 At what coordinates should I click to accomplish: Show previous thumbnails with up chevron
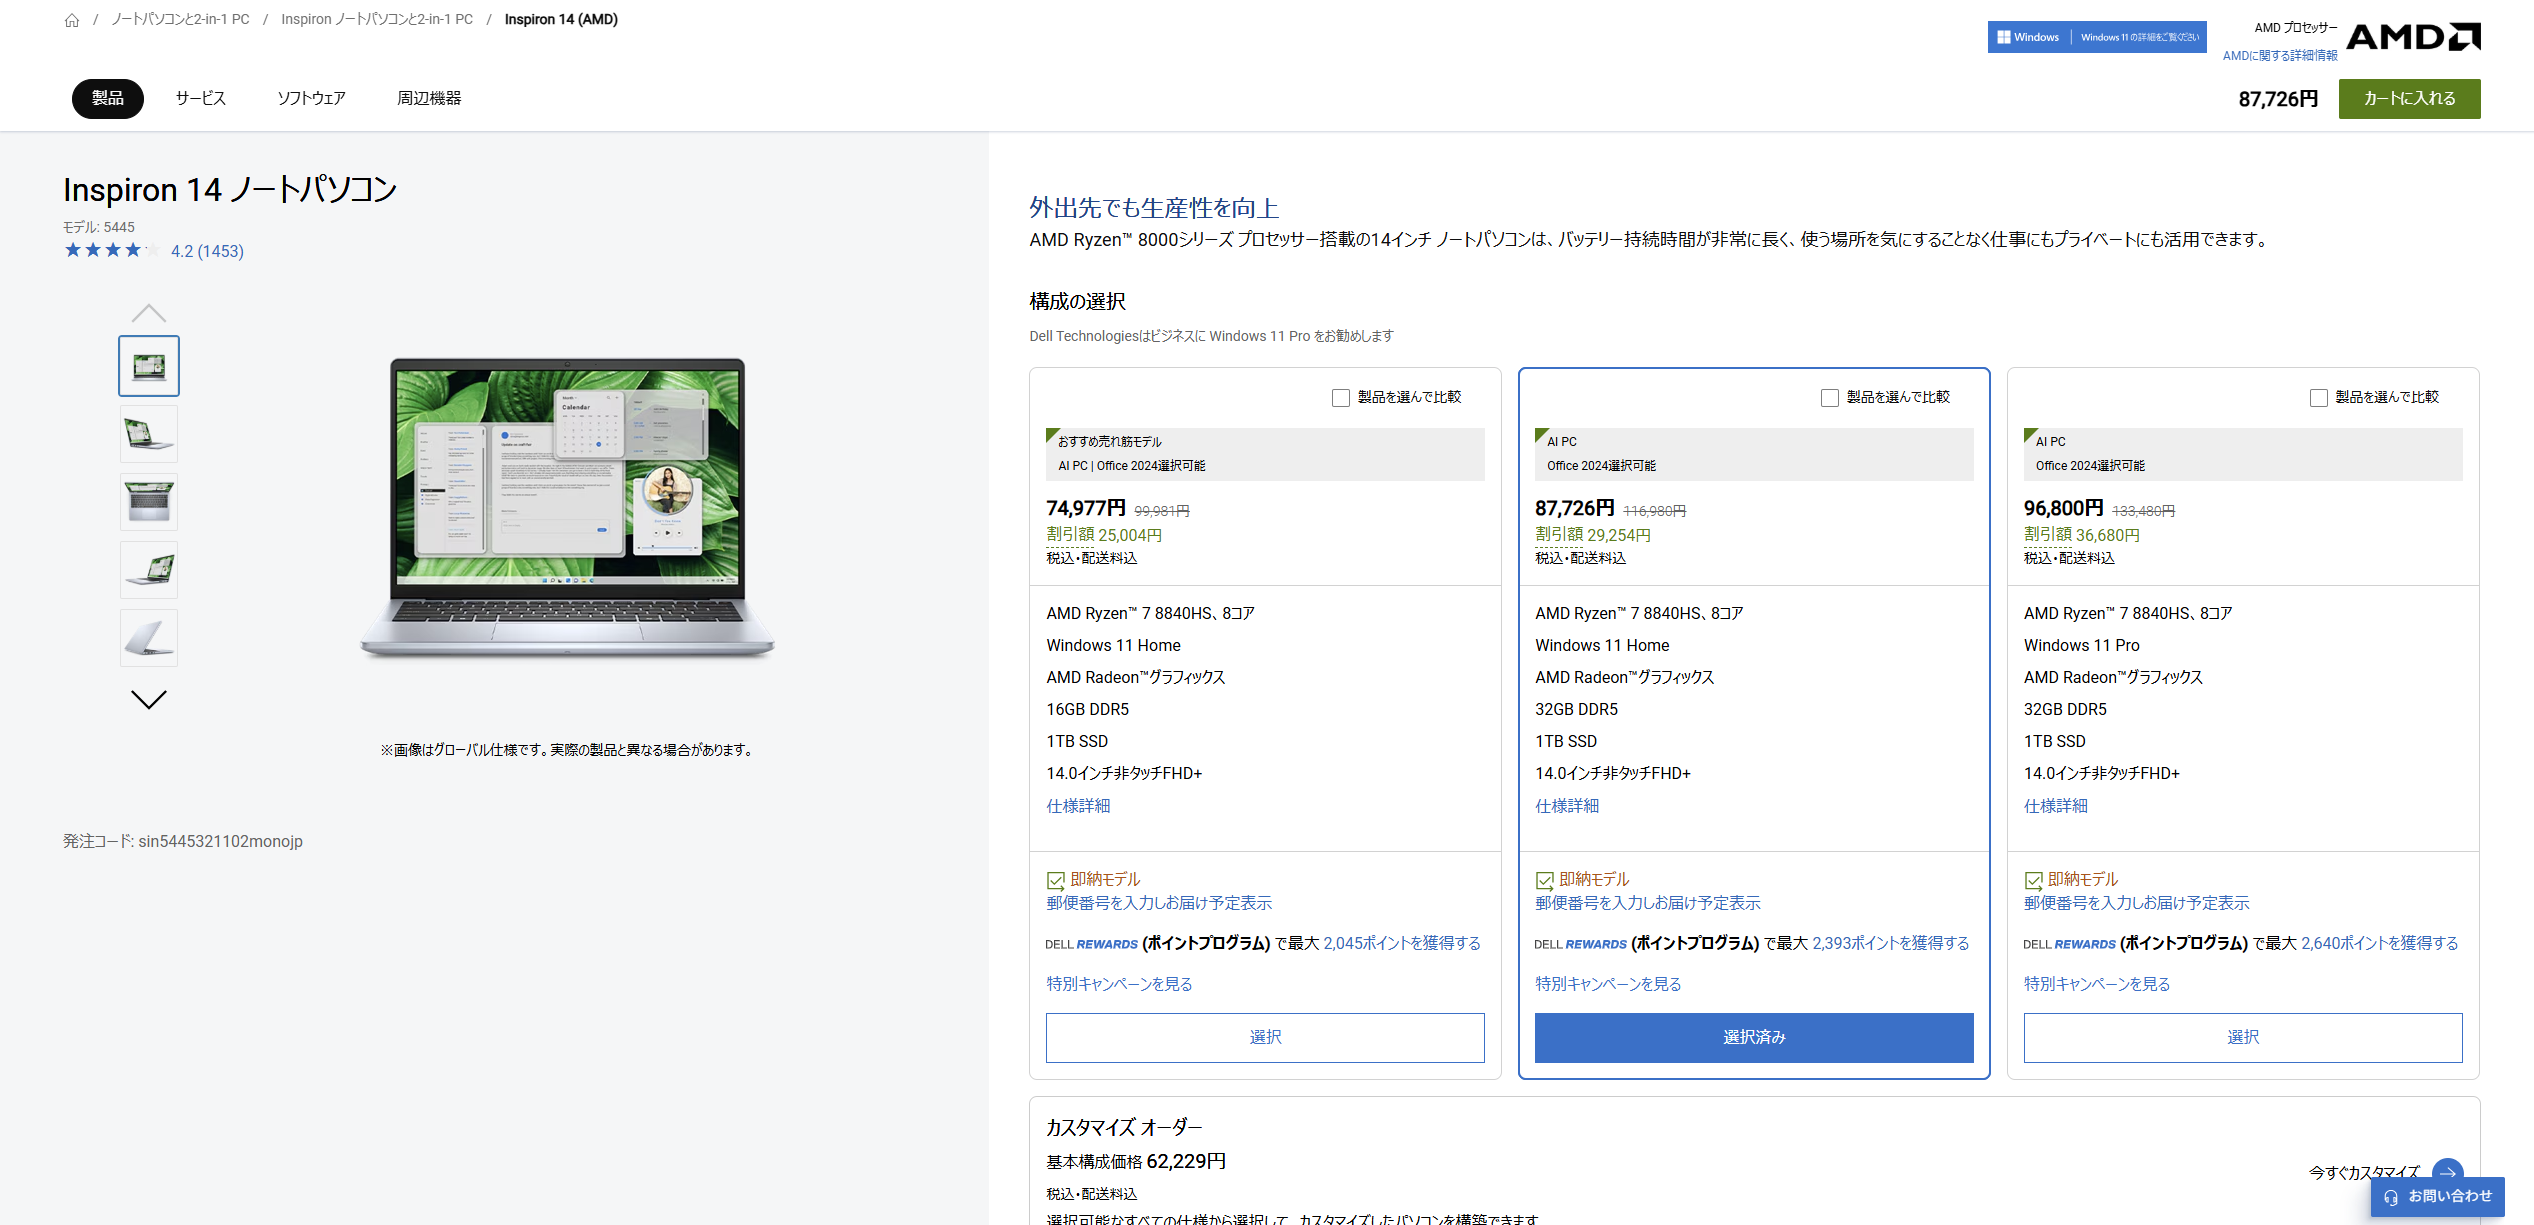[x=149, y=312]
